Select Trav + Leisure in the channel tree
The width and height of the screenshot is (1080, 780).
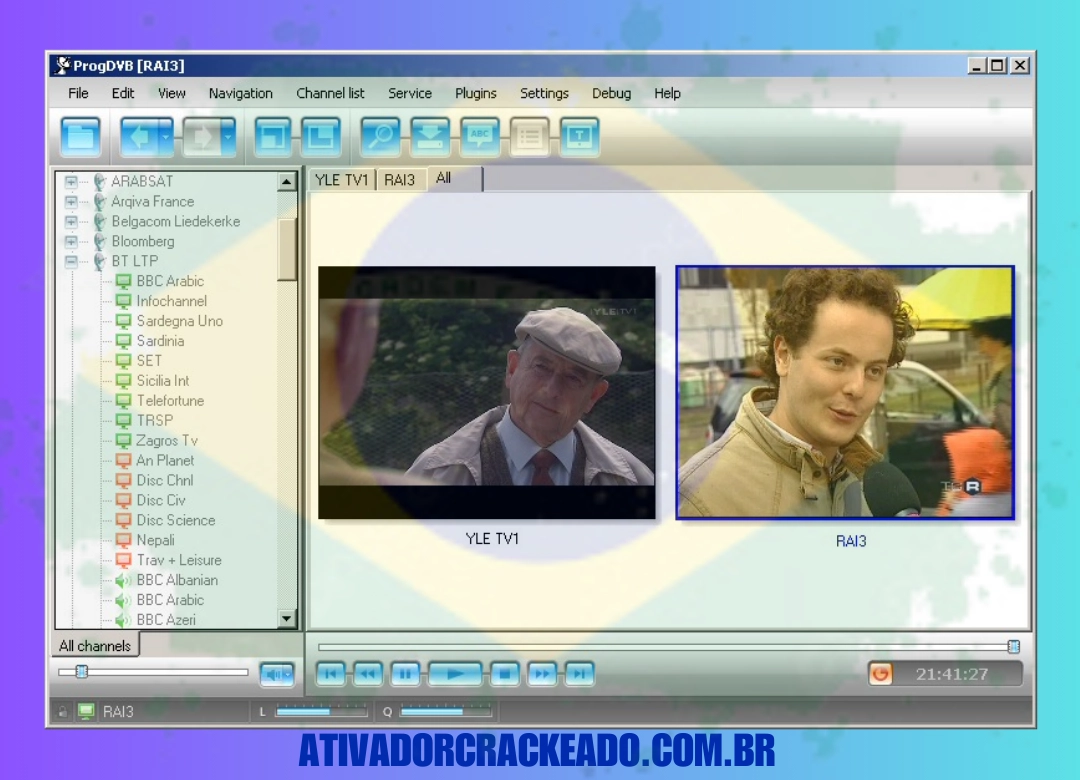[x=179, y=560]
